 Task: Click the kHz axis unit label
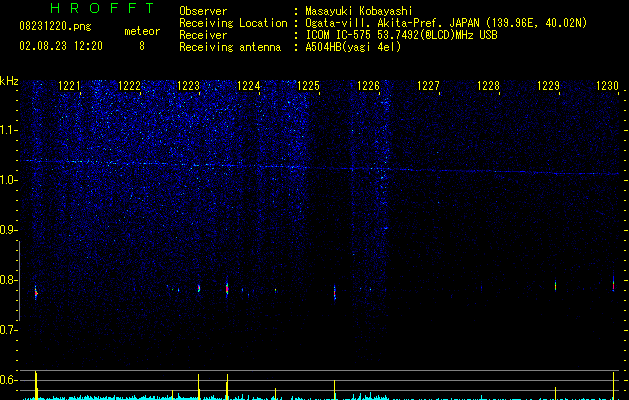[9, 81]
